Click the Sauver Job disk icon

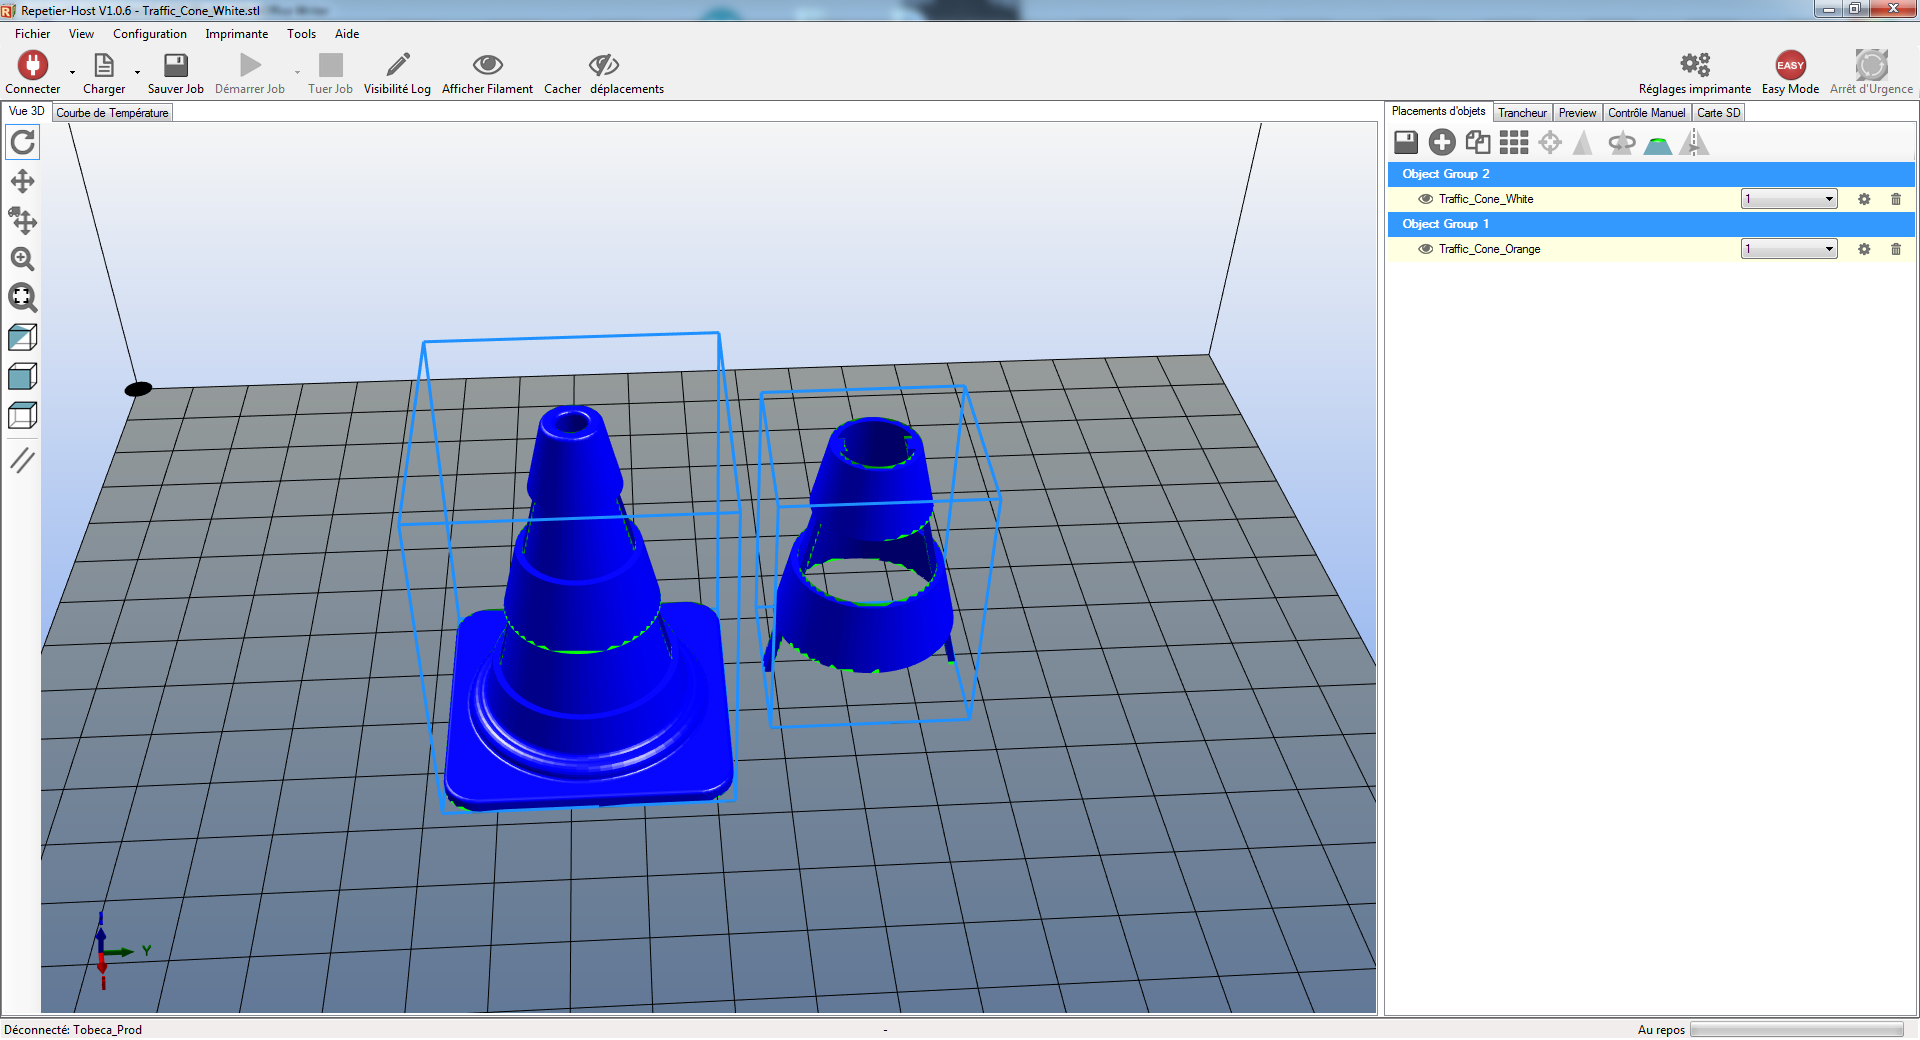[176, 66]
